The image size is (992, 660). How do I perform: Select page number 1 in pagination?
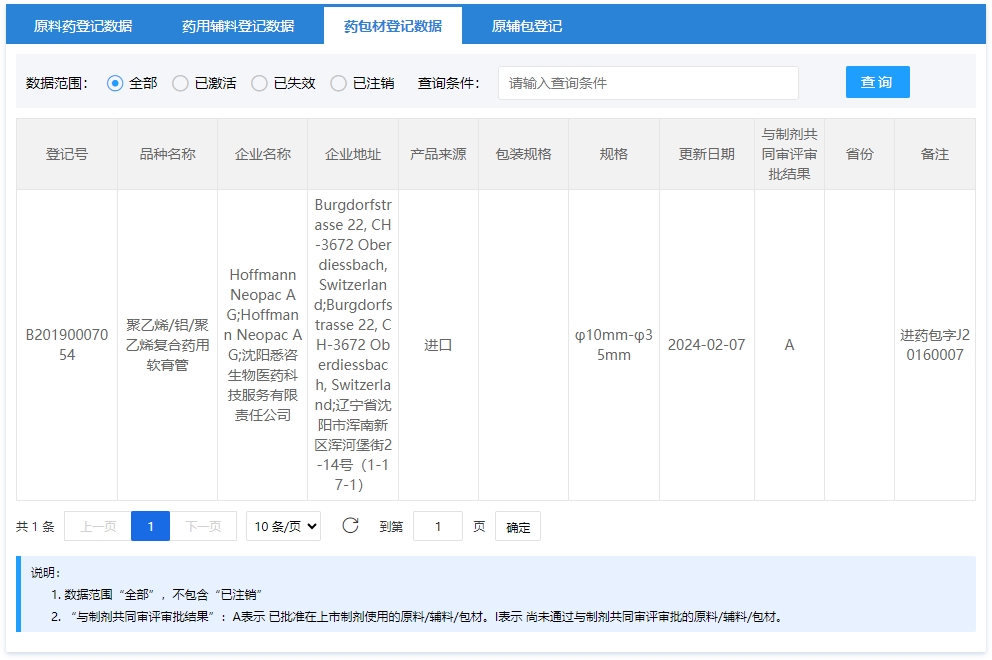click(x=151, y=526)
